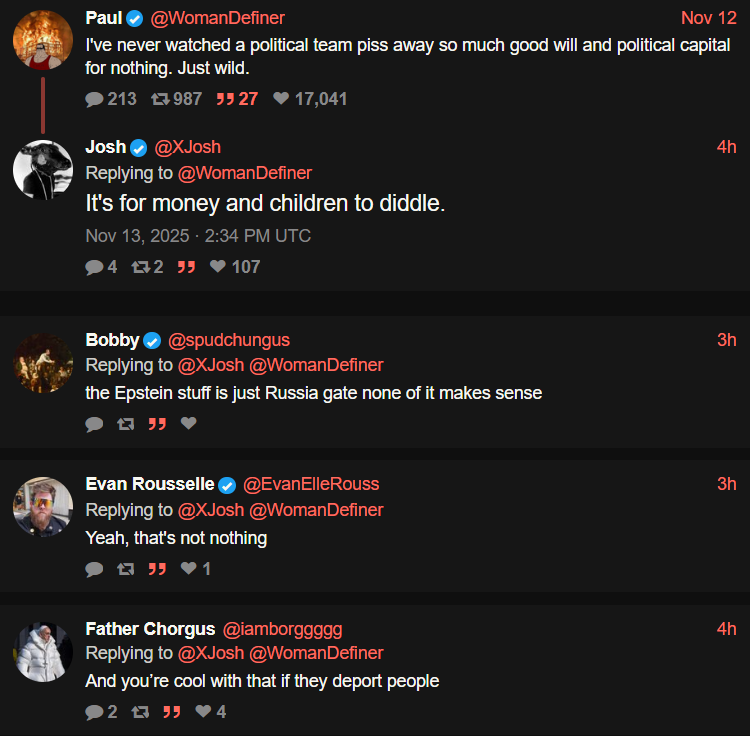
Task: Click reply icon on Paul's tweet
Action: [95, 99]
